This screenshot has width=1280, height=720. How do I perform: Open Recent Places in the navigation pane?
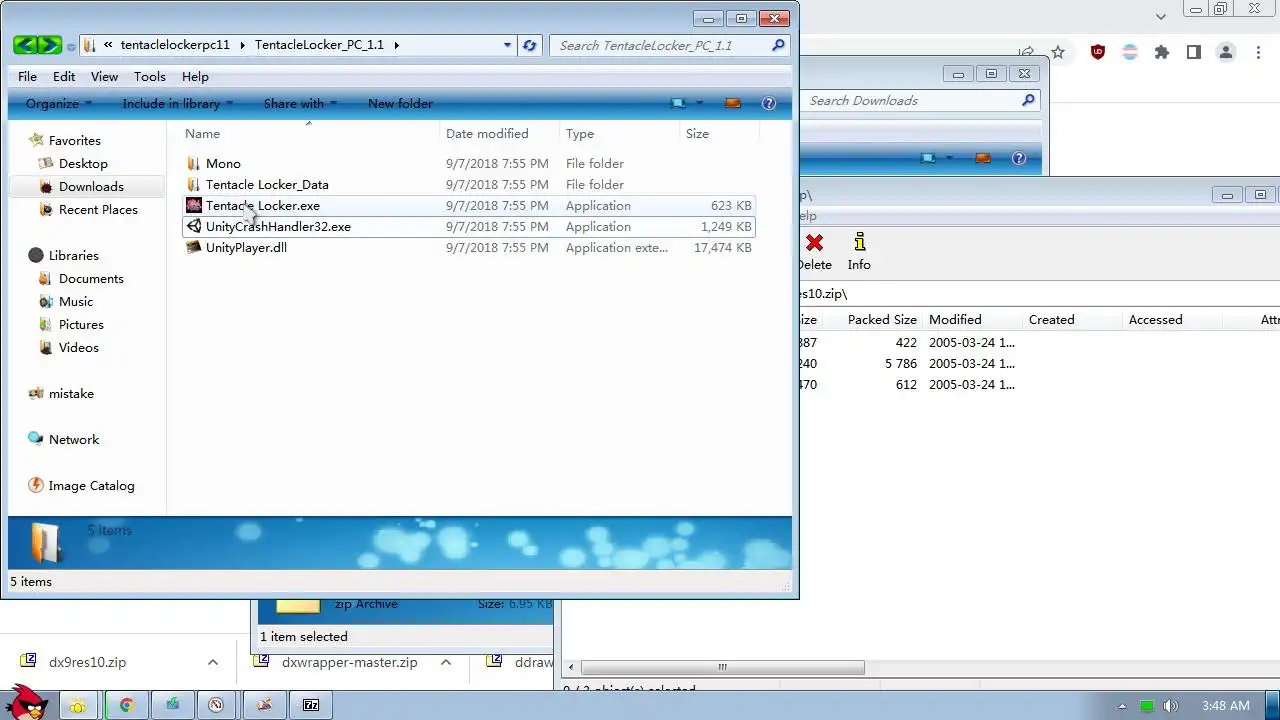[x=98, y=209]
